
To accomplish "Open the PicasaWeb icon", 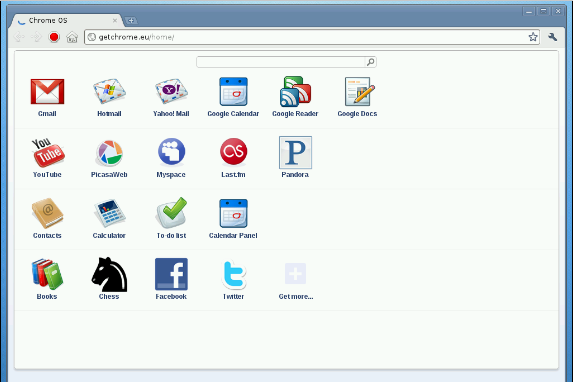I will tap(109, 152).
